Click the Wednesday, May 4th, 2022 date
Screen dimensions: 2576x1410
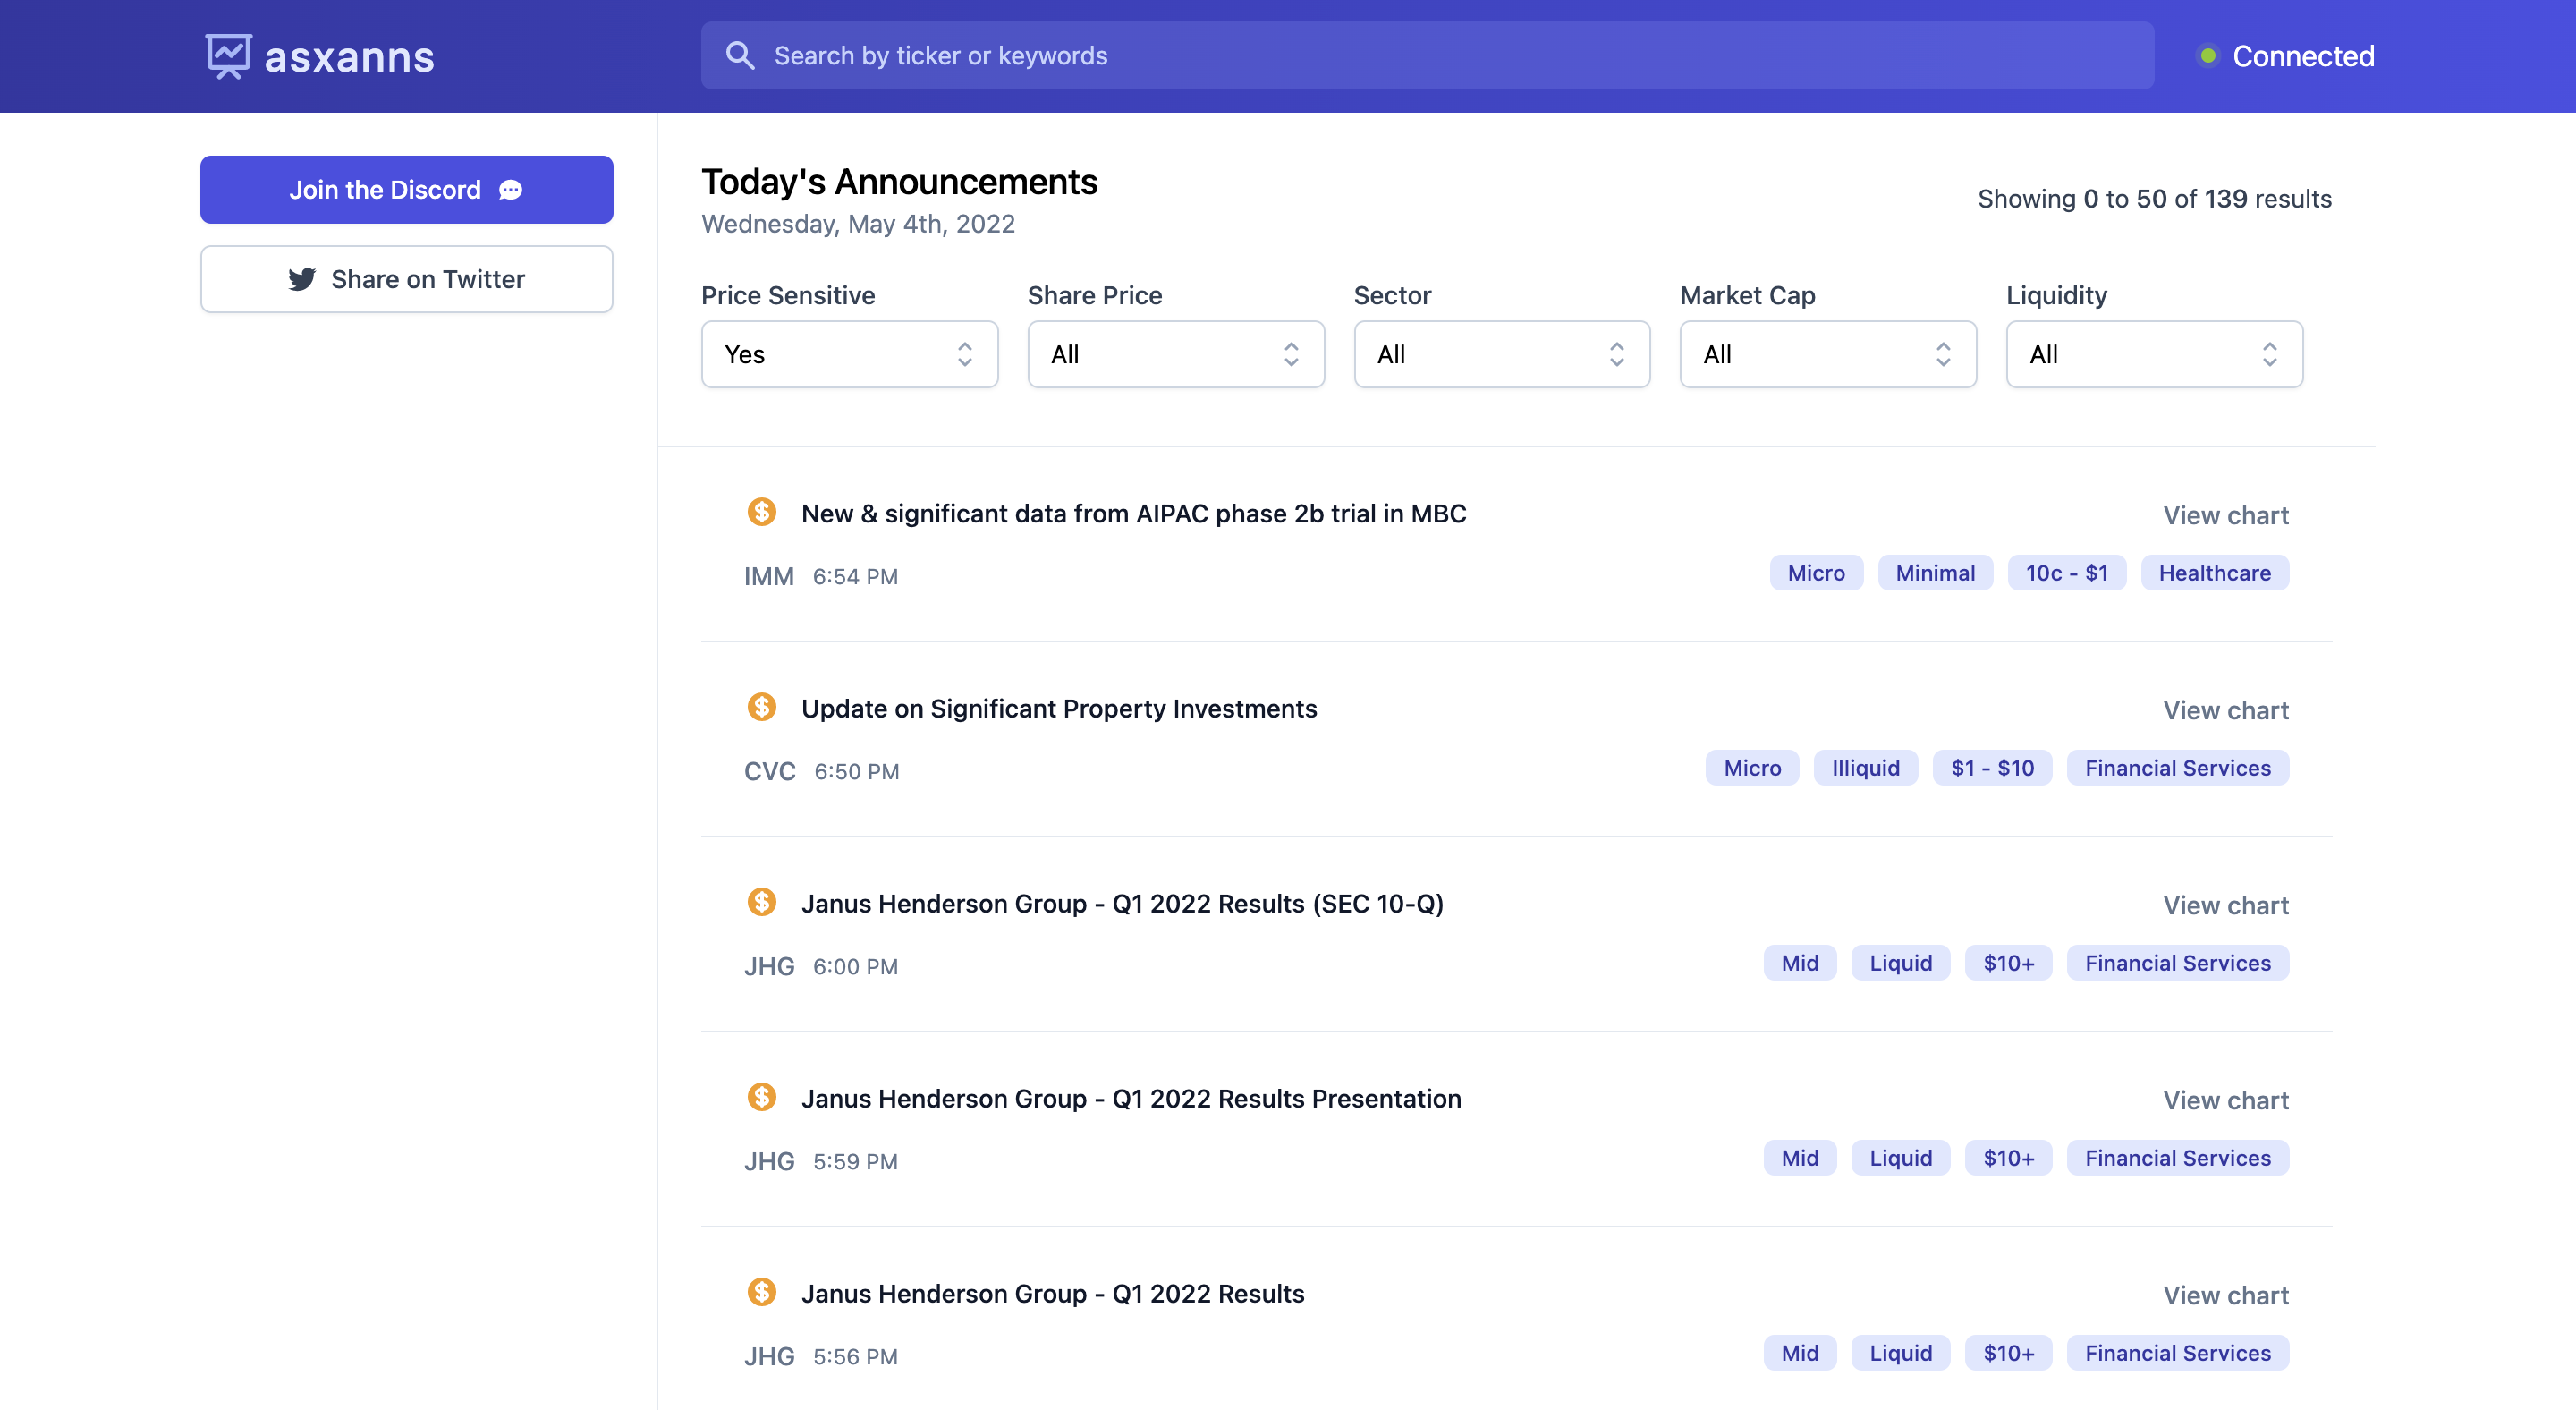858,223
